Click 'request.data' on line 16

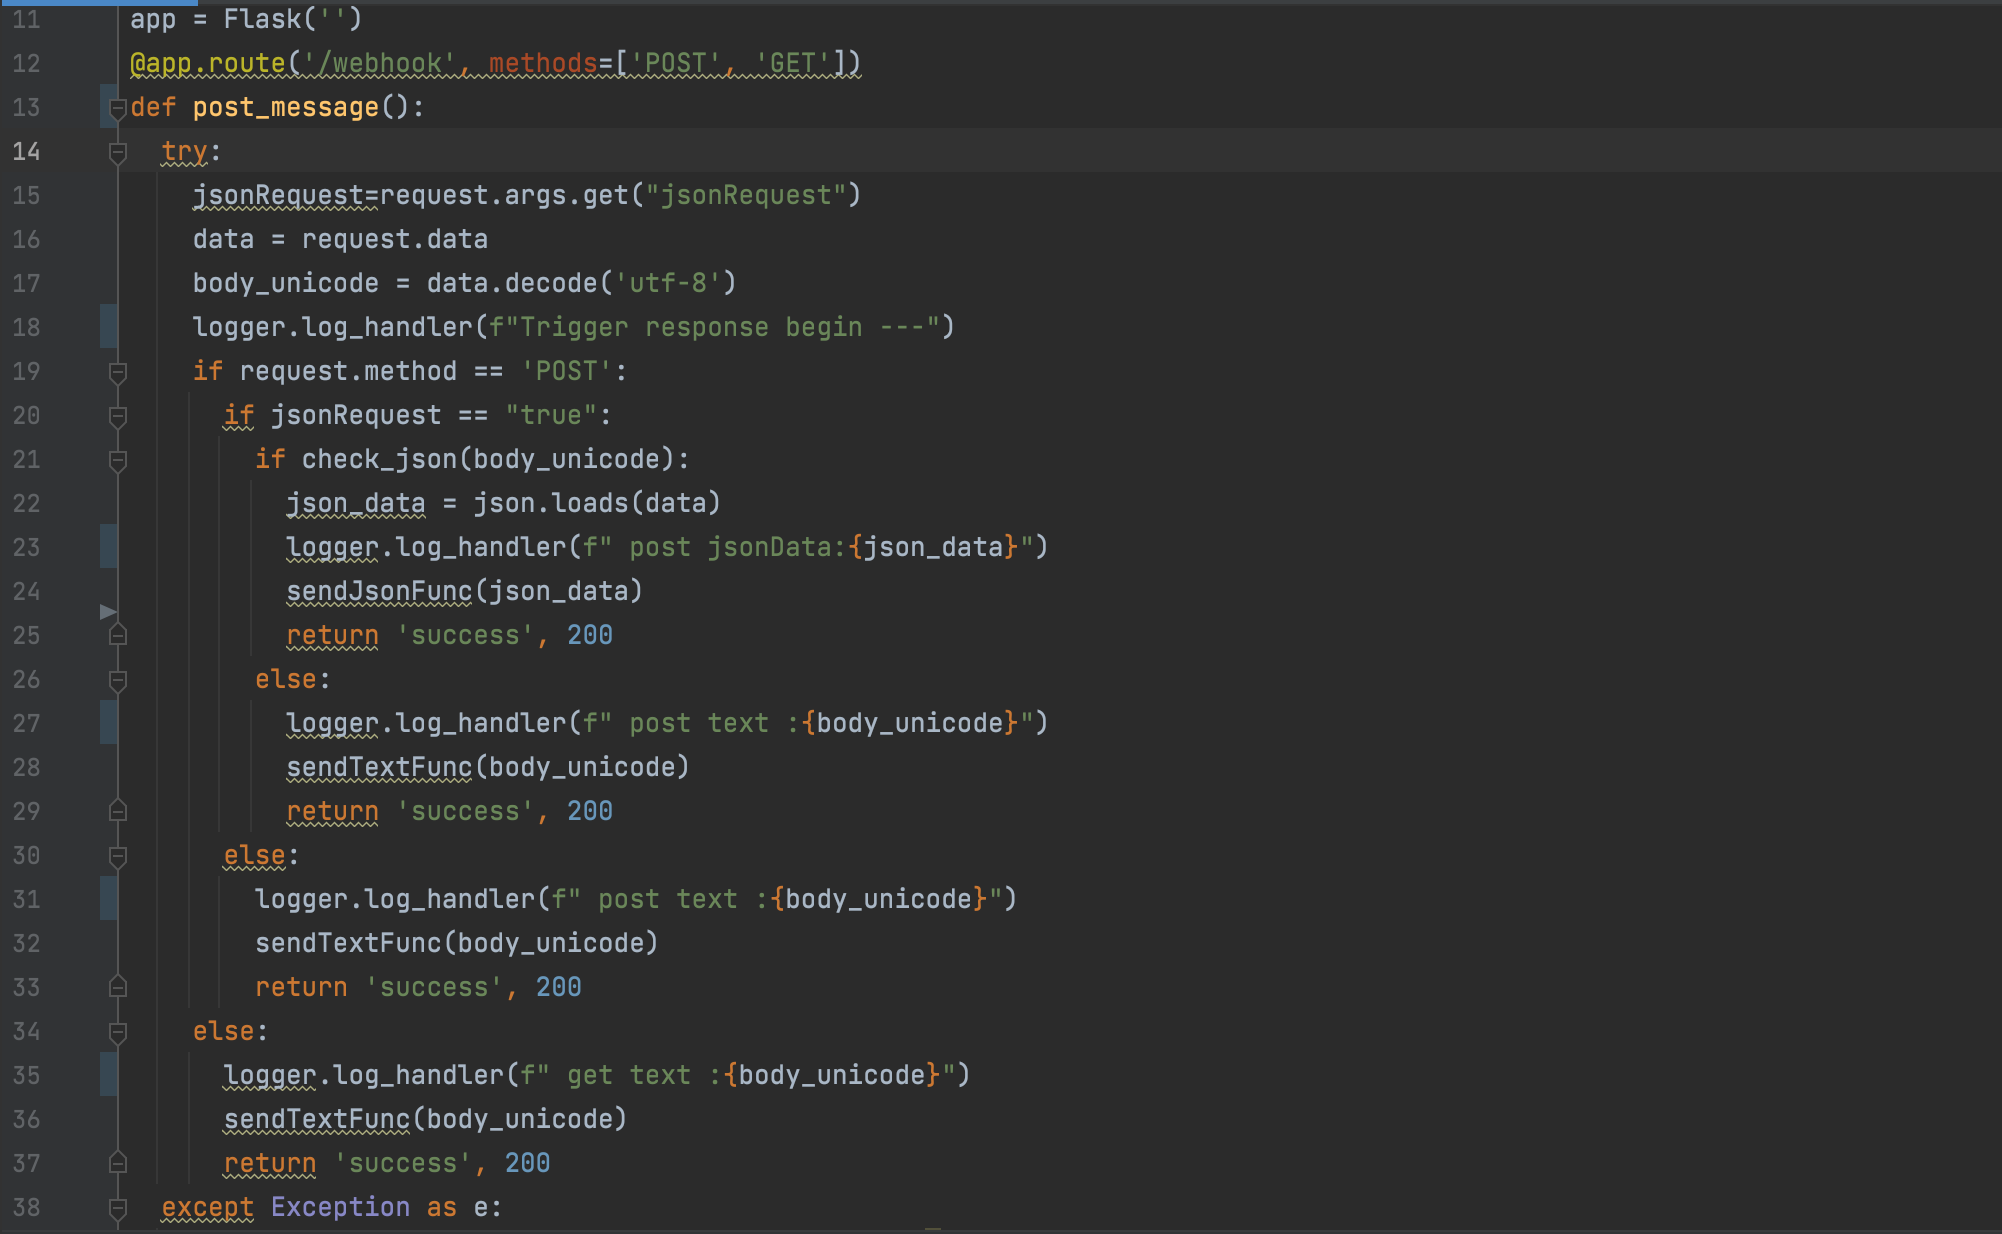click(395, 239)
